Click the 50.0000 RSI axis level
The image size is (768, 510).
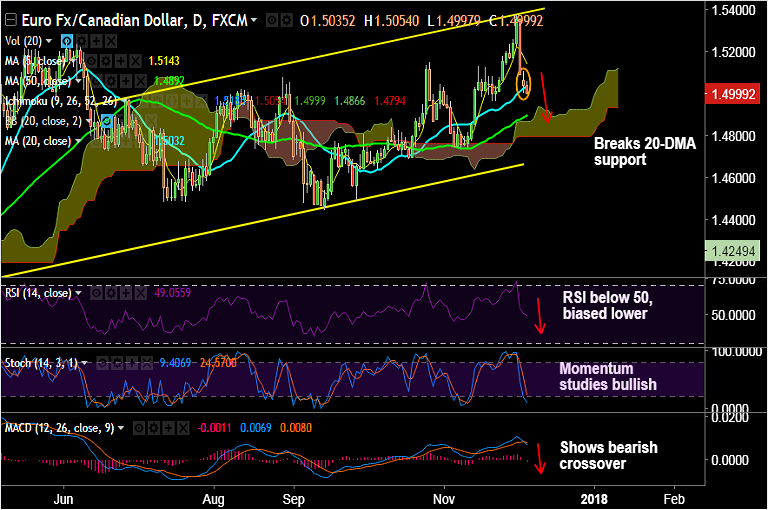click(x=733, y=315)
